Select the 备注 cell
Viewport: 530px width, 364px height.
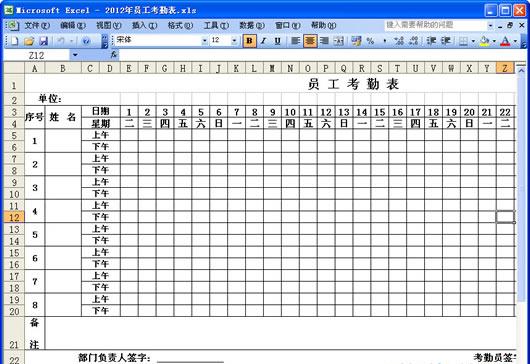click(34, 333)
